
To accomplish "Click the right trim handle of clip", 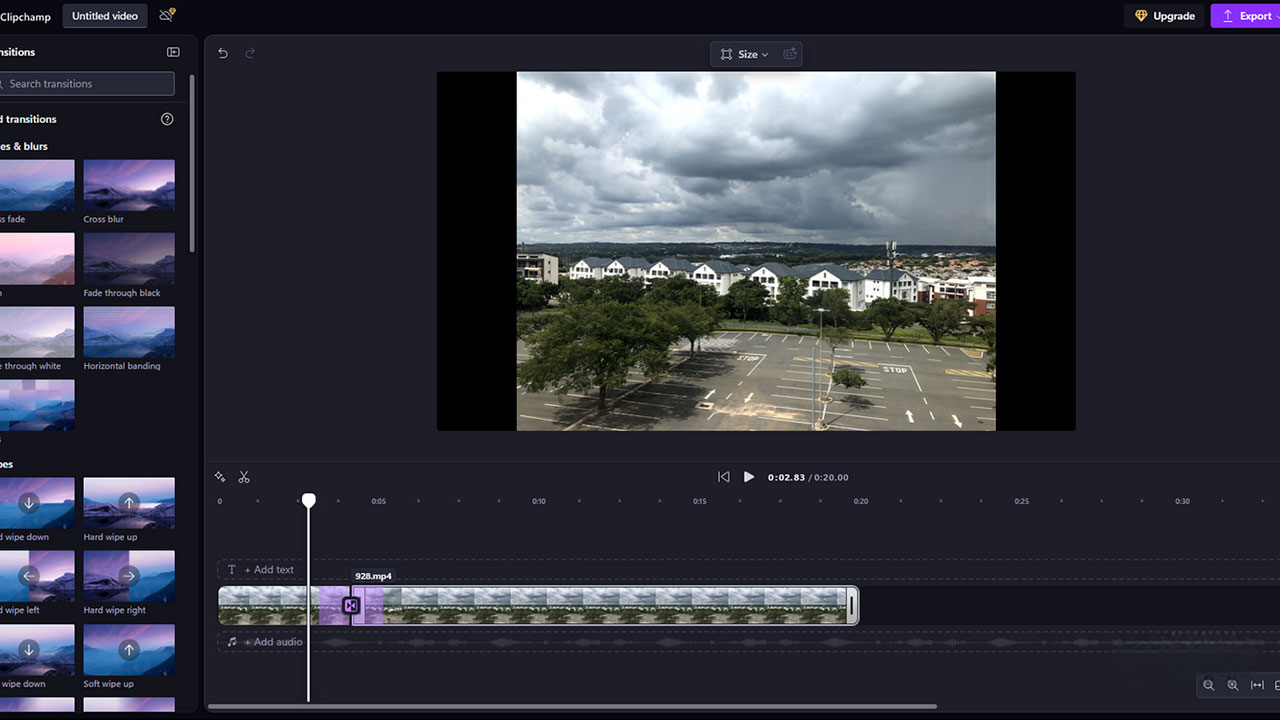I will click(852, 606).
